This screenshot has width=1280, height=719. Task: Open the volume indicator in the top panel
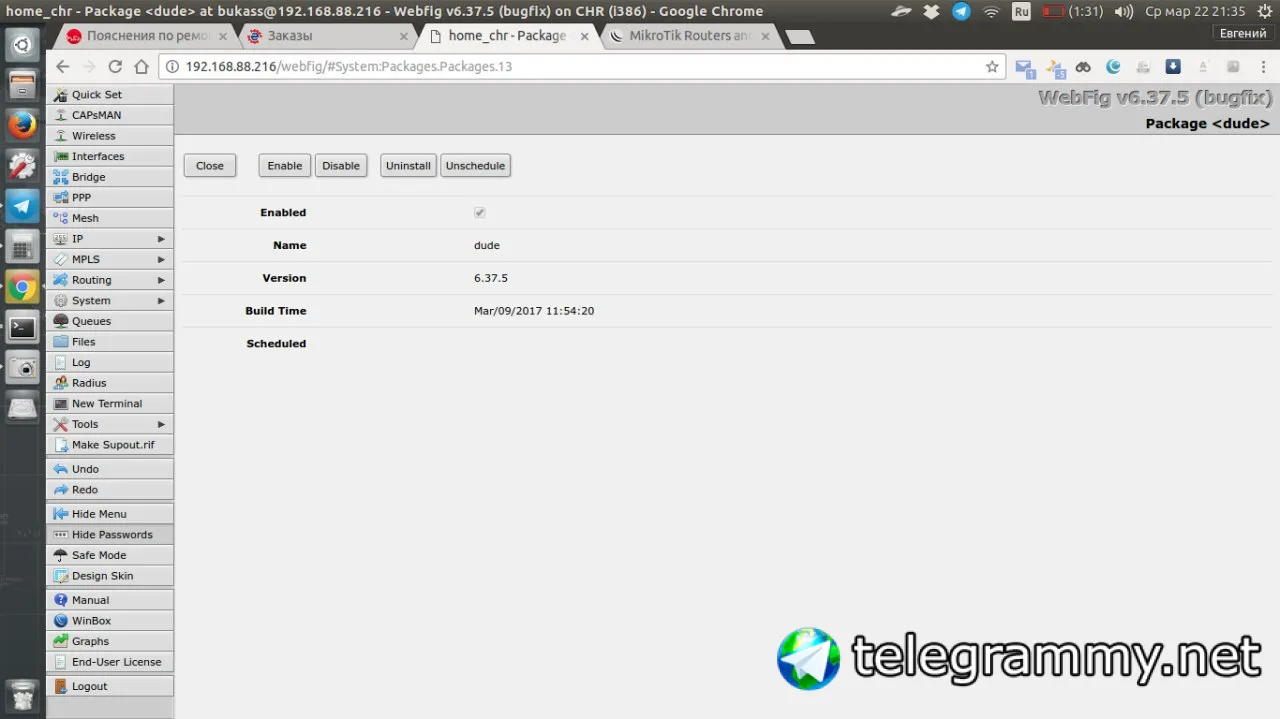tap(1124, 11)
